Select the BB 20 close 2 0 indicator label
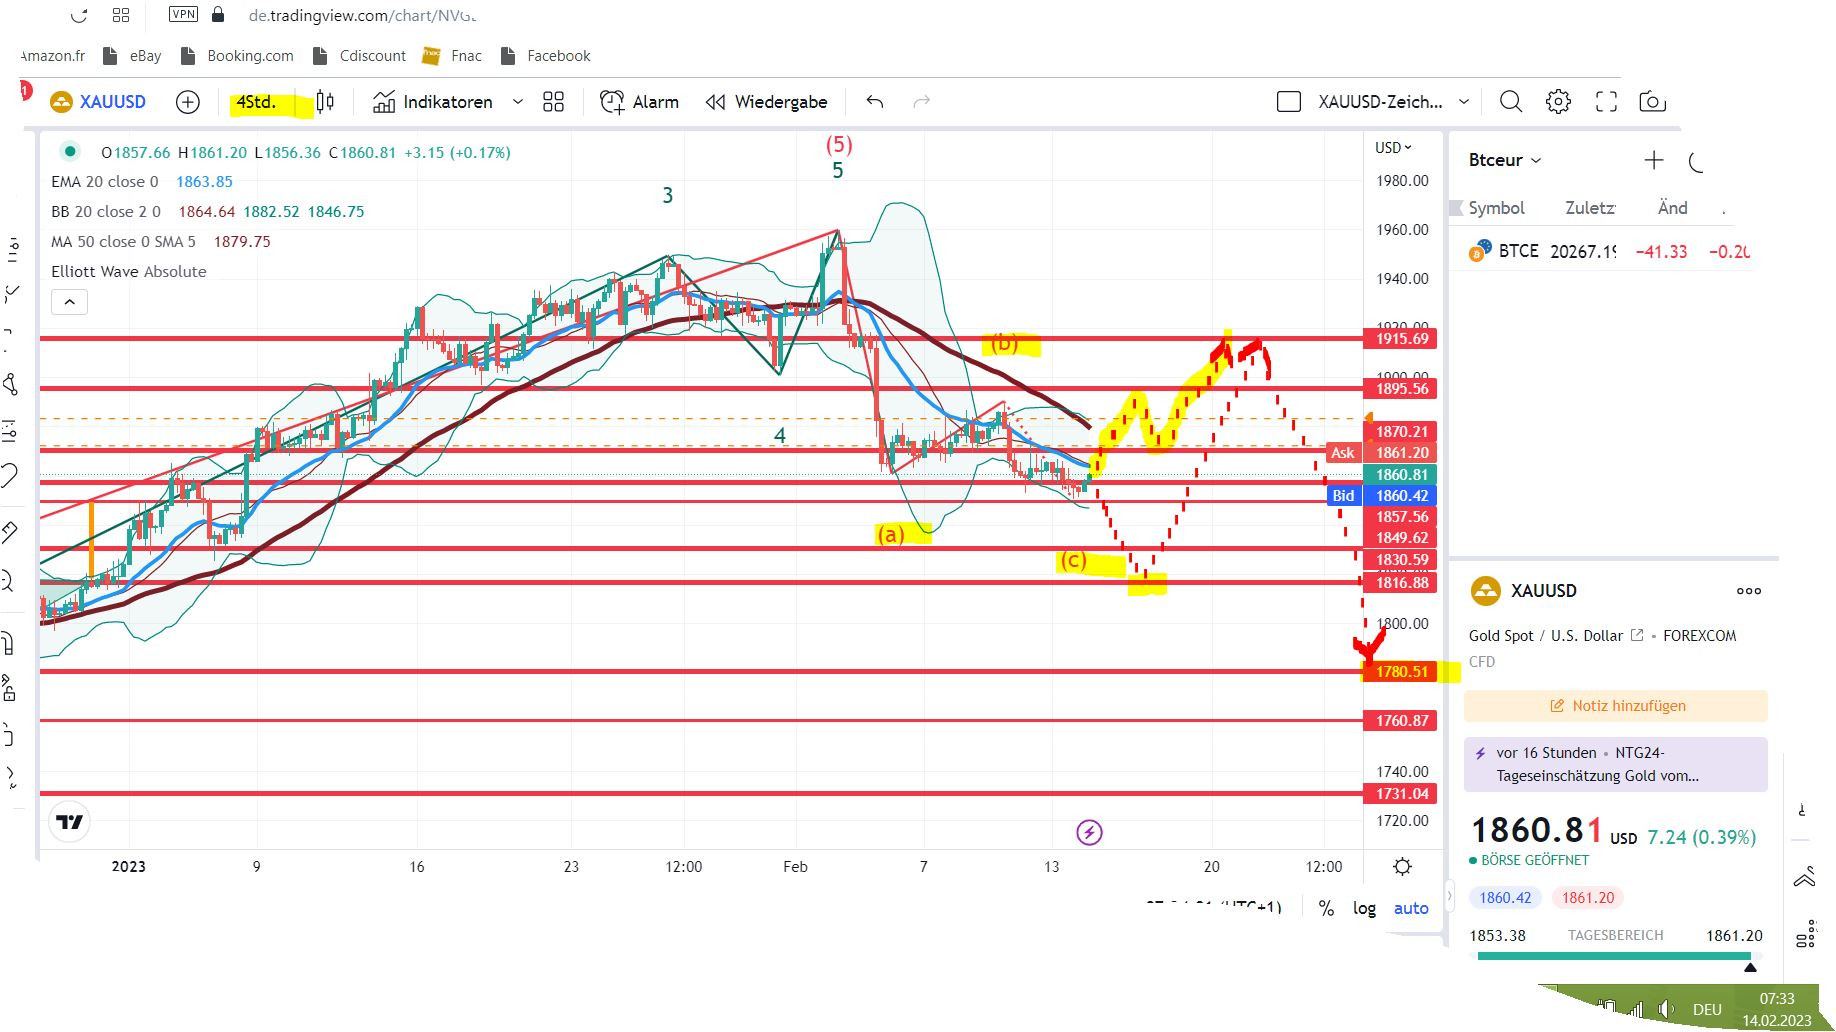Screen dimensions: 1836x1032 [105, 212]
